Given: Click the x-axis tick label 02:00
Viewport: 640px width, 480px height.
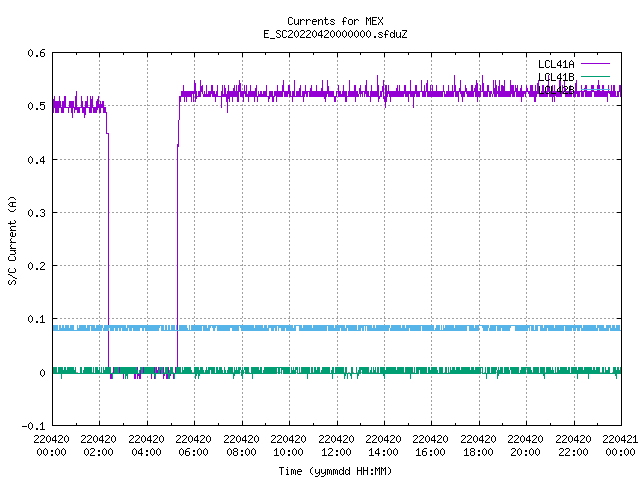Looking at the screenshot, I should coord(98,452).
